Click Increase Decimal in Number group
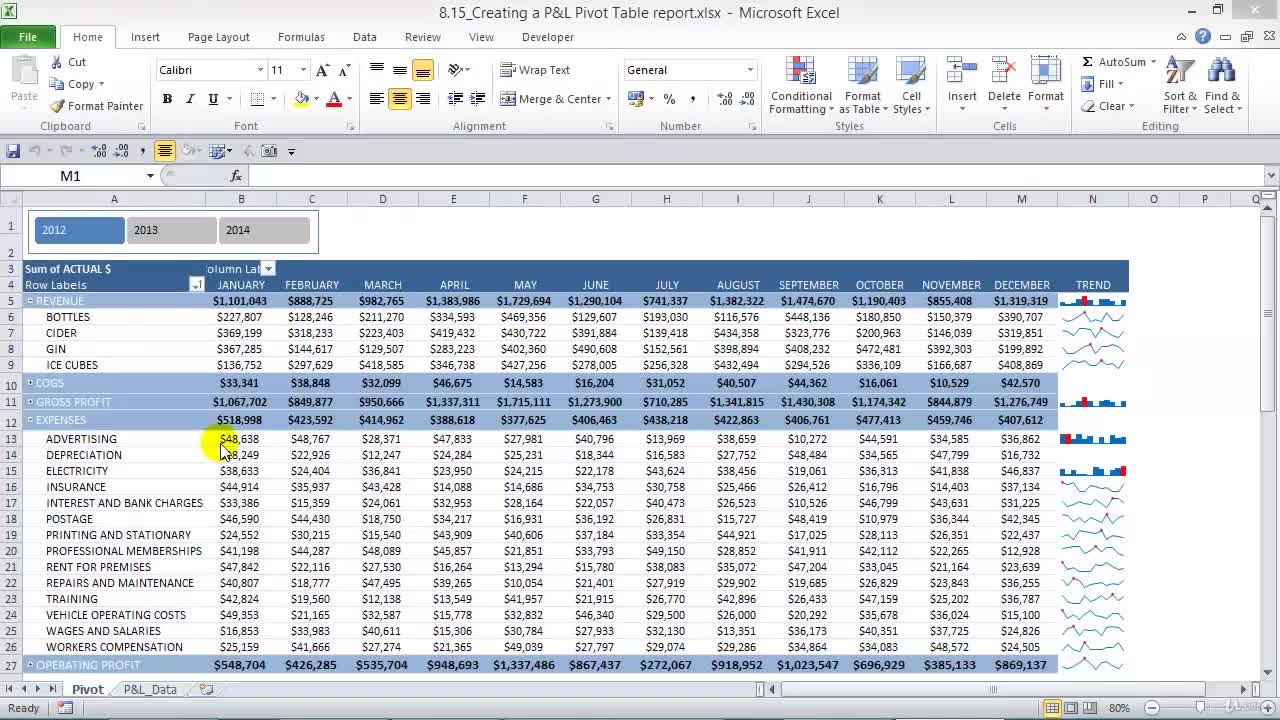This screenshot has height=720, width=1280. click(725, 99)
